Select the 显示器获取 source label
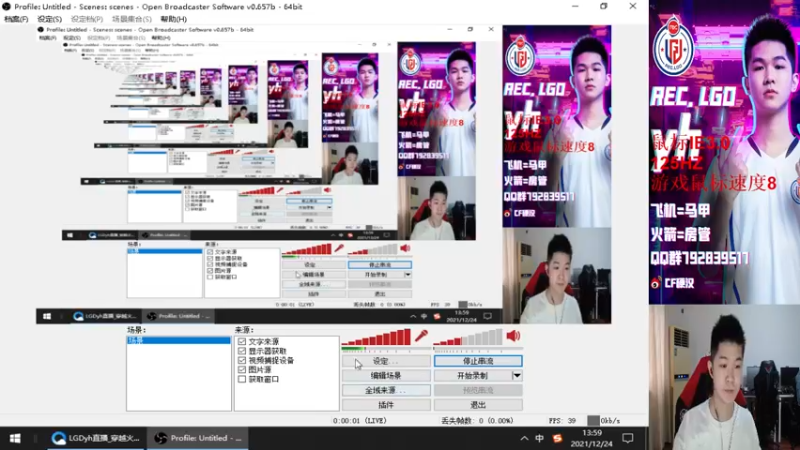The height and width of the screenshot is (450, 800). [267, 351]
